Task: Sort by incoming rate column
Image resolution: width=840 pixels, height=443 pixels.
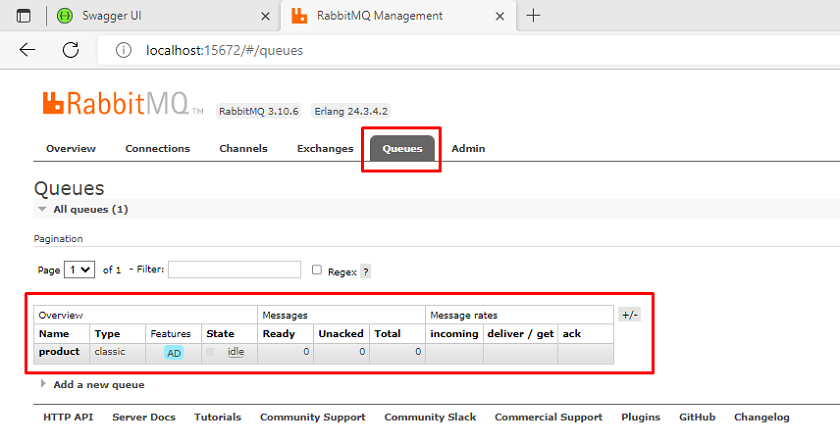Action: point(454,333)
